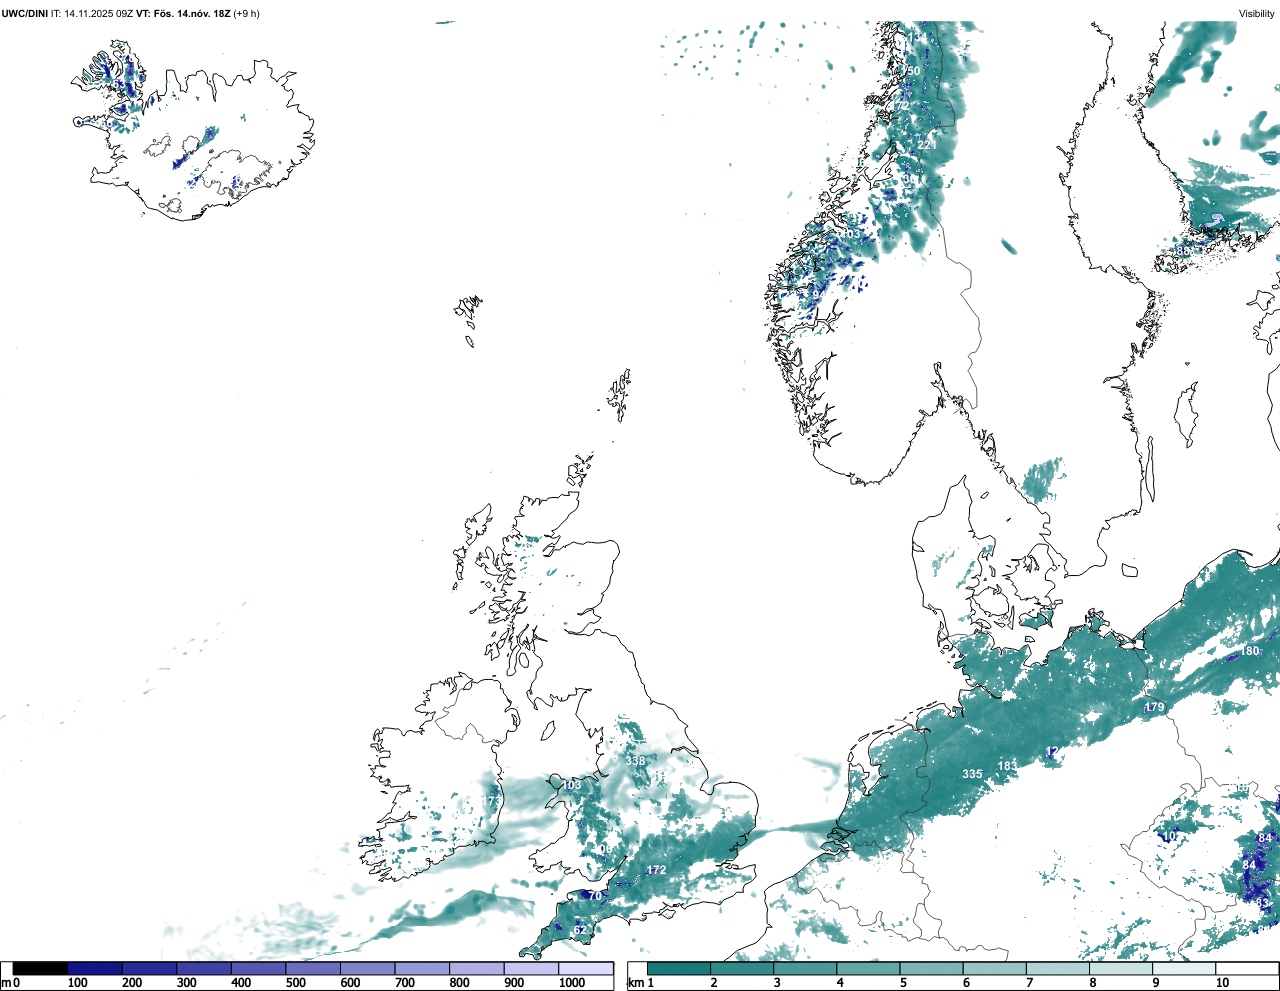This screenshot has width=1280, height=991.
Task: Pick the dark teal 1–2 km legend swatch
Action: (x=679, y=968)
